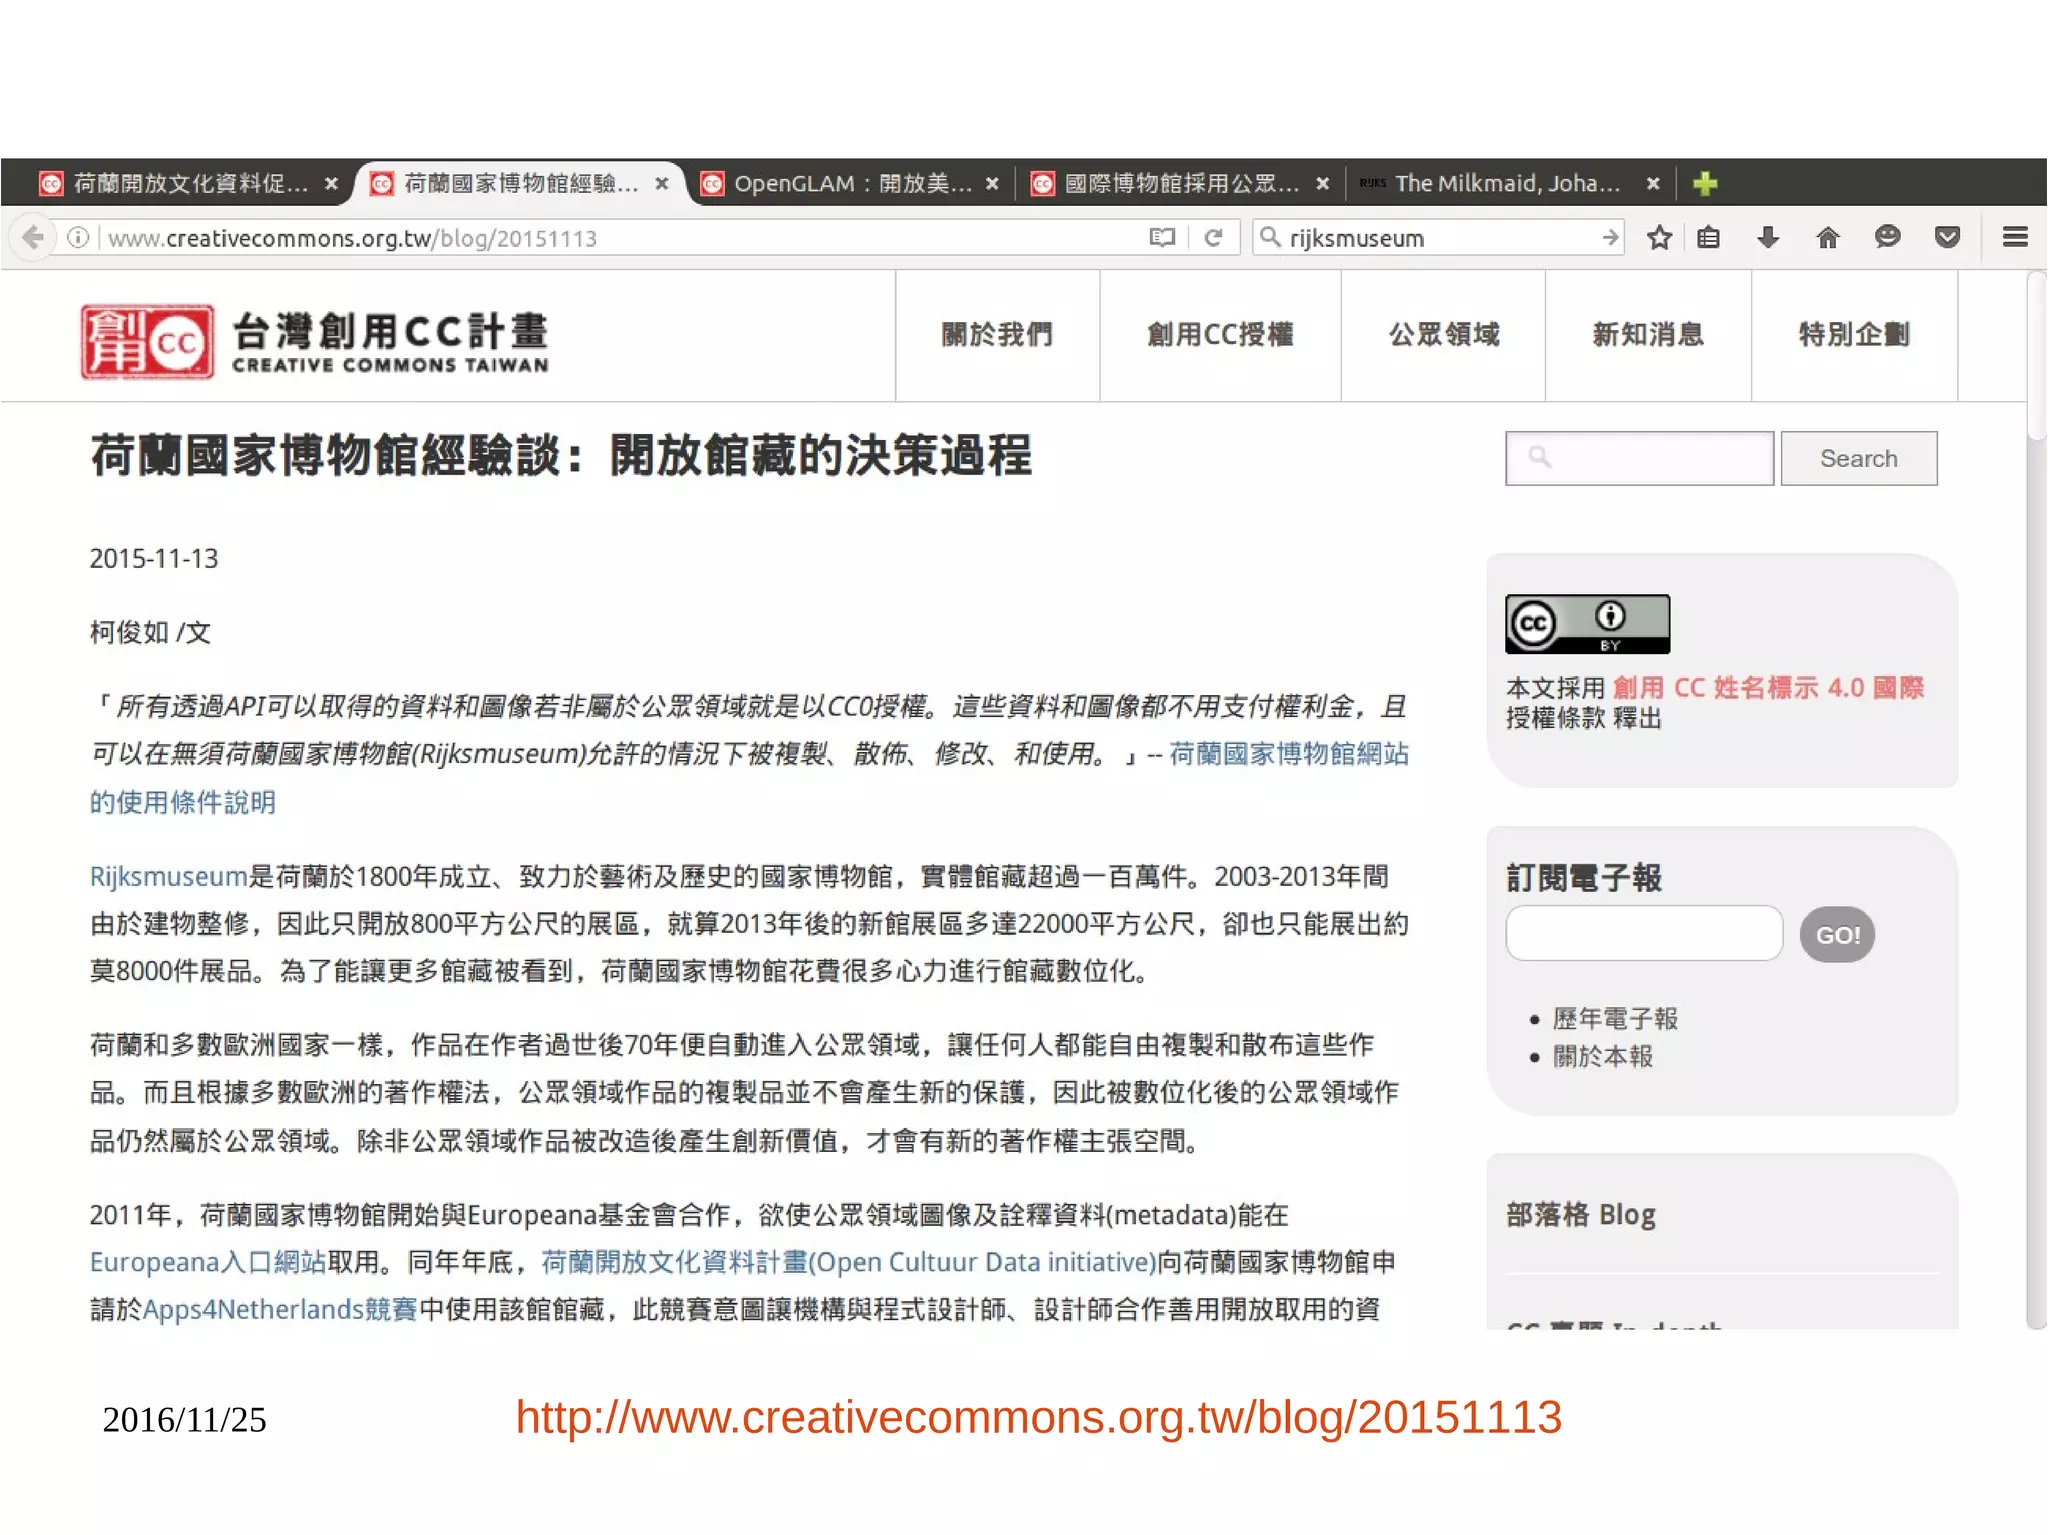Viewport: 2048px width, 1535px height.
Task: Close the 荷蘭開放文化資料 tab
Action: pyautogui.click(x=331, y=184)
